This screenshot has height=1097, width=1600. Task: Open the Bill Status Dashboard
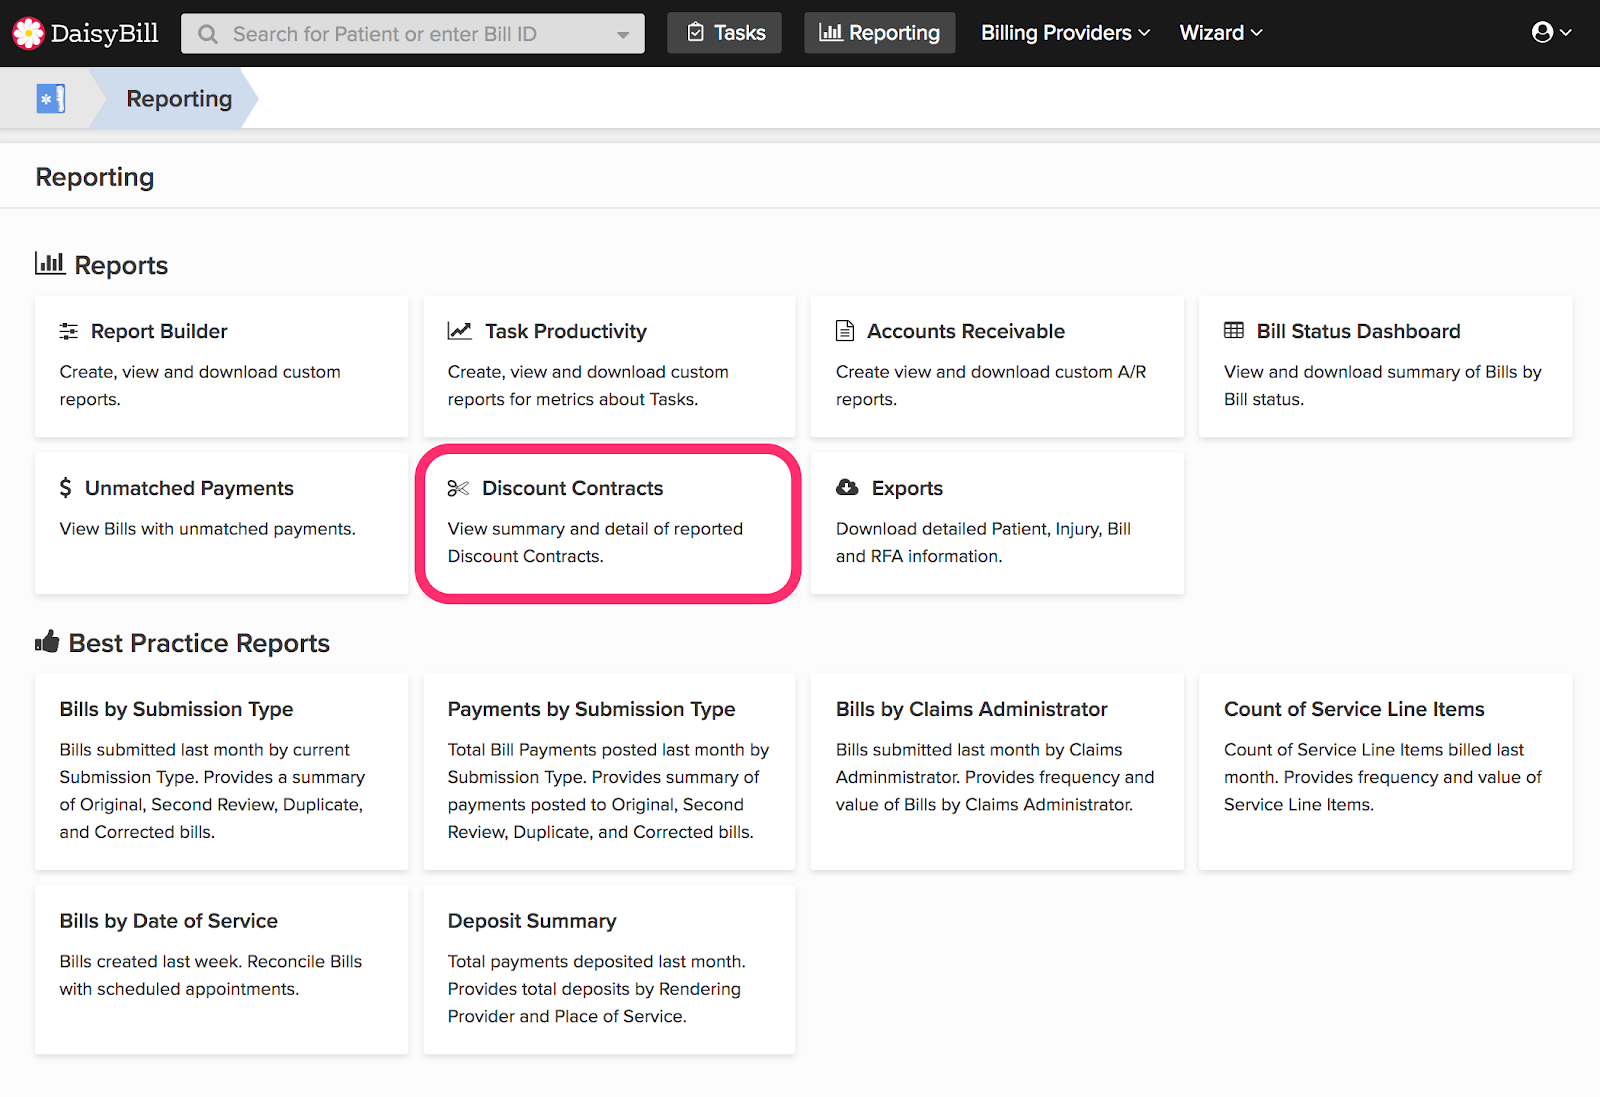point(1385,366)
